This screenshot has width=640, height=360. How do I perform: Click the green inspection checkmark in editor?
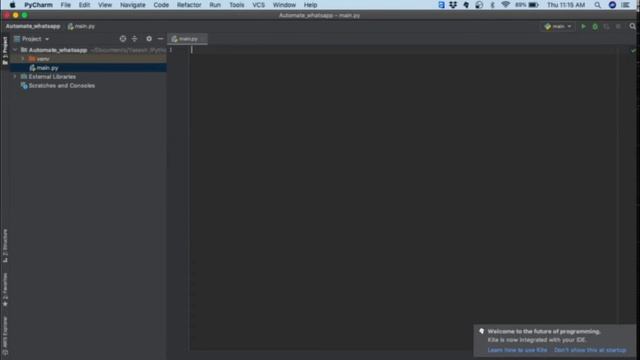tap(633, 51)
